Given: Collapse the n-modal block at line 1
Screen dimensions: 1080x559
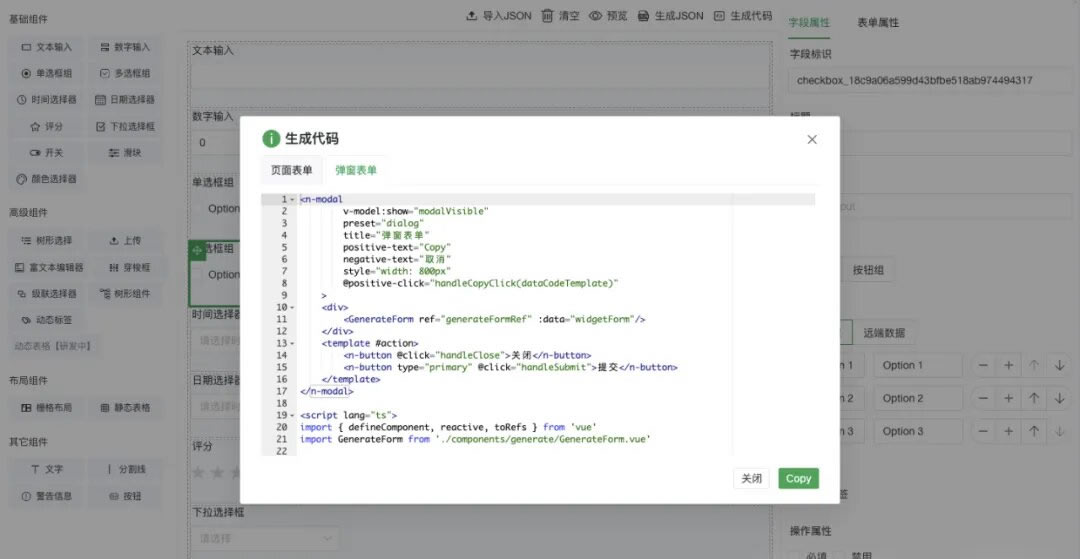Looking at the screenshot, I should pyautogui.click(x=292, y=200).
